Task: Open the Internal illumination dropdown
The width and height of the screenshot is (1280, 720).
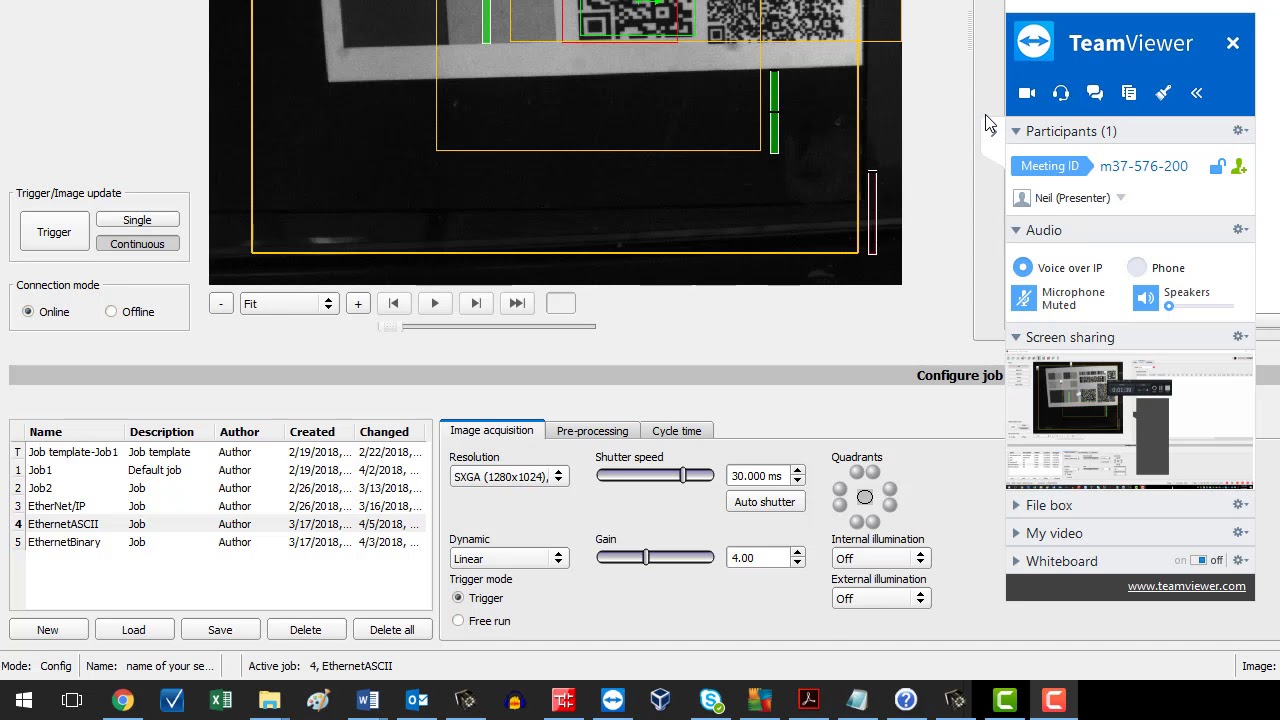Action: pos(881,559)
